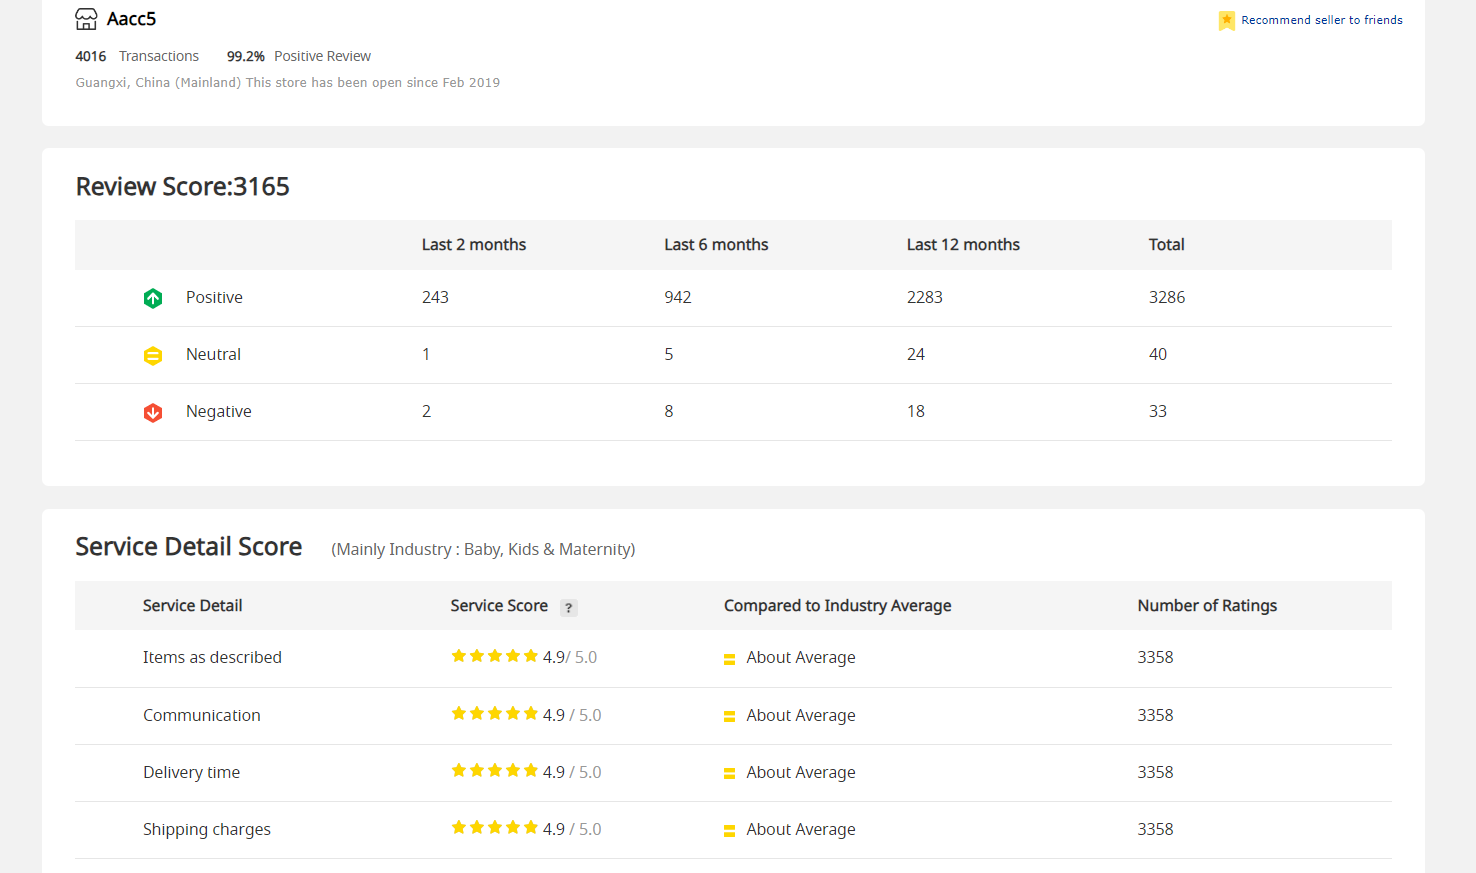
Task: Click the Number of Ratings header
Action: pyautogui.click(x=1207, y=606)
